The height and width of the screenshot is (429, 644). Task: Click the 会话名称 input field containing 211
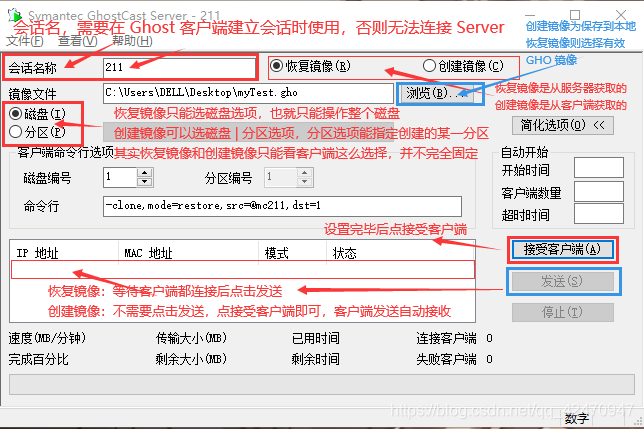coord(179,67)
